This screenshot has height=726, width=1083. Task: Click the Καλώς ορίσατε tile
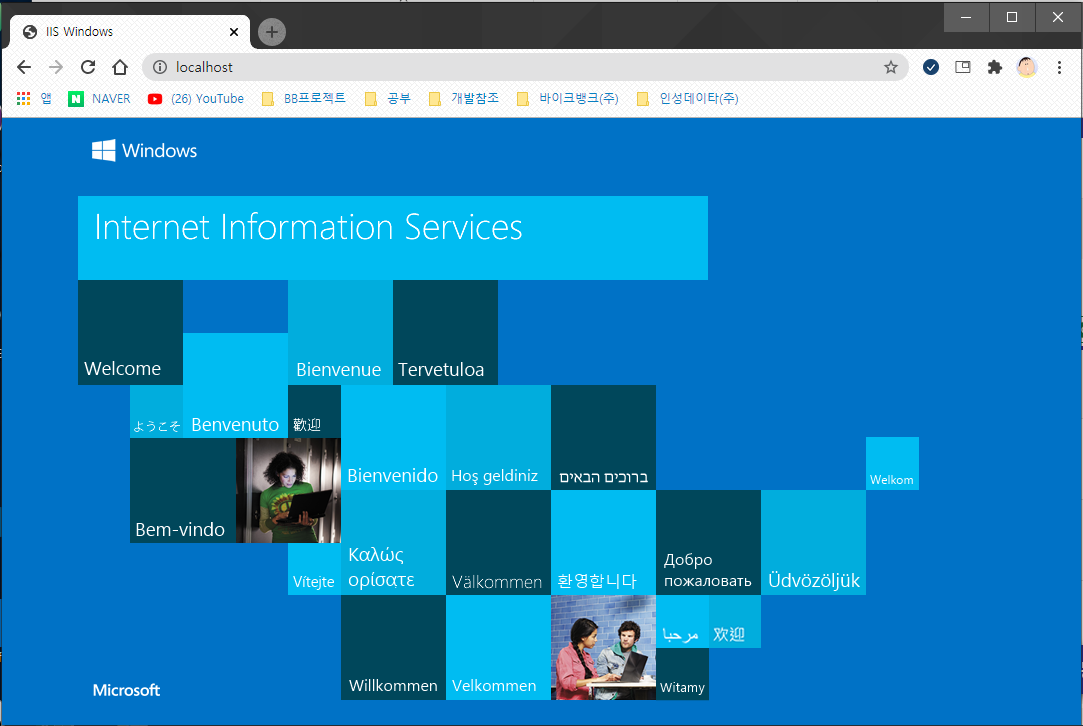point(394,543)
